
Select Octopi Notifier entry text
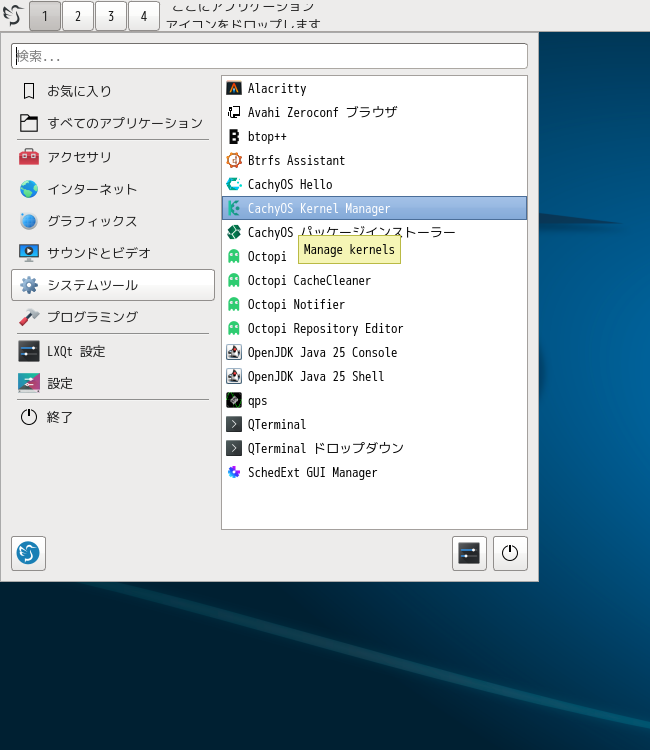pos(296,304)
